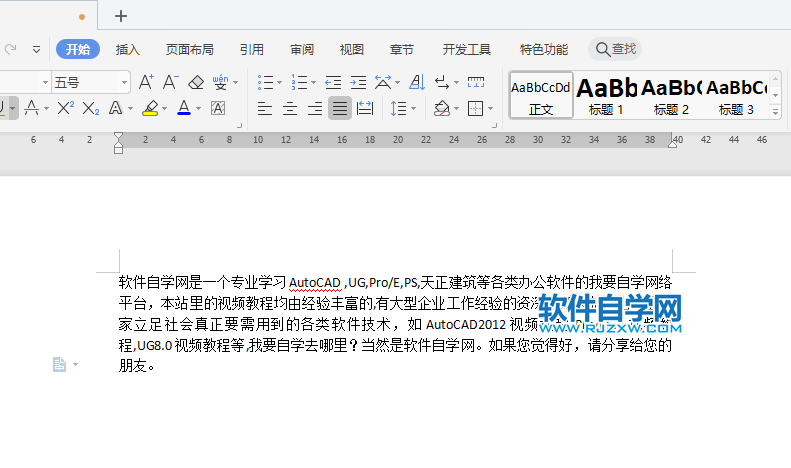This screenshot has height=468, width=791.
Task: Apply 标题 2 style
Action: click(x=671, y=96)
